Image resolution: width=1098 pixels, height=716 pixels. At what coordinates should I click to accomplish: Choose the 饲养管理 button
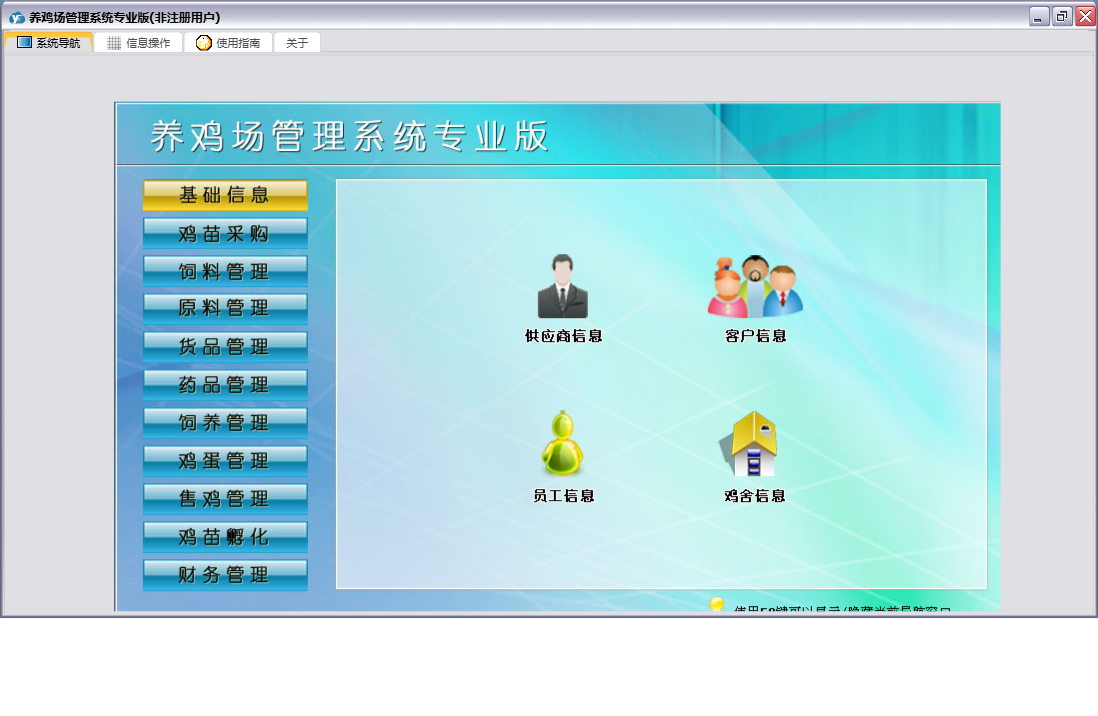point(225,422)
